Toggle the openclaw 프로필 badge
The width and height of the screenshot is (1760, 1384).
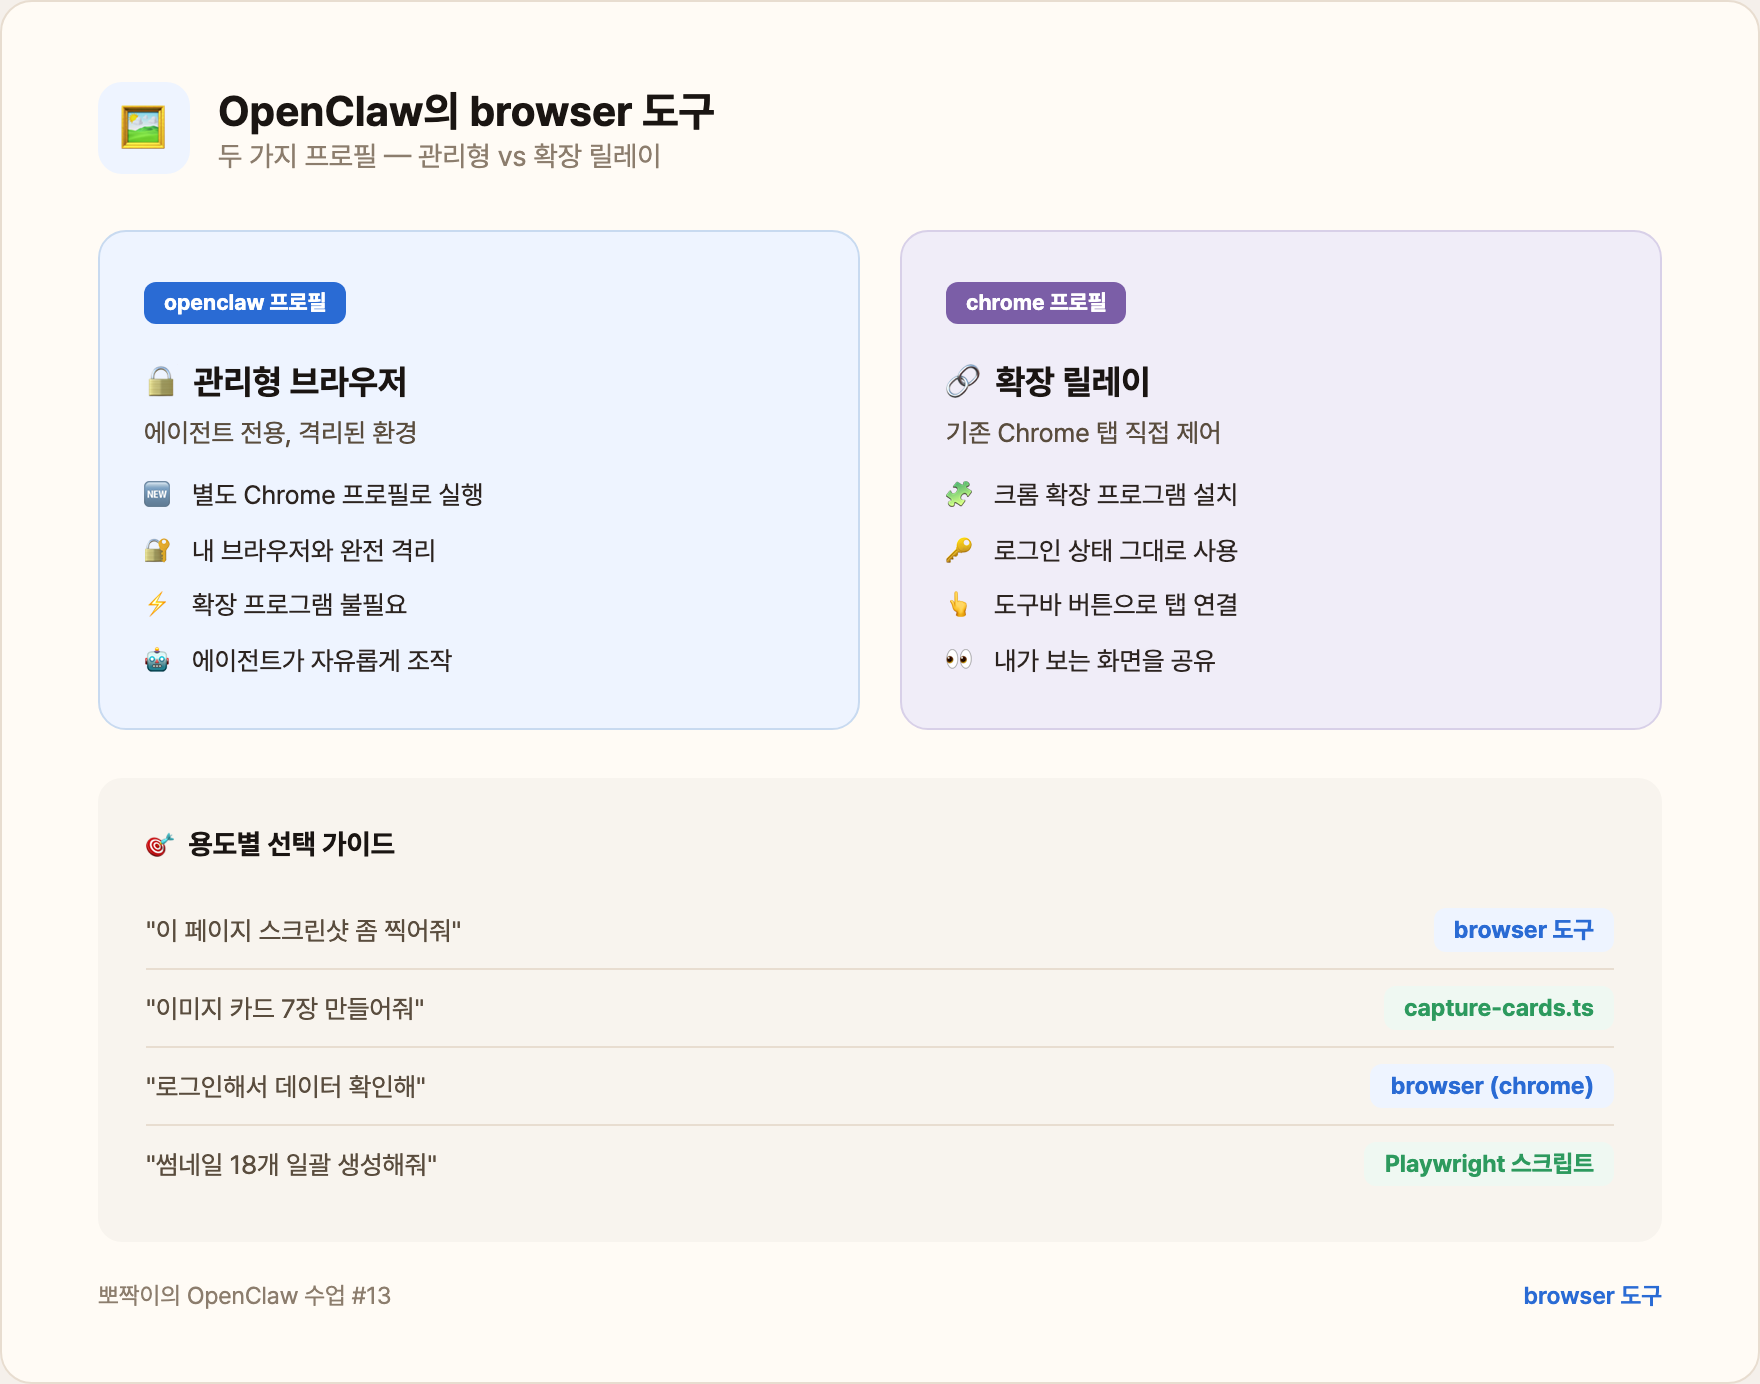[x=245, y=302]
